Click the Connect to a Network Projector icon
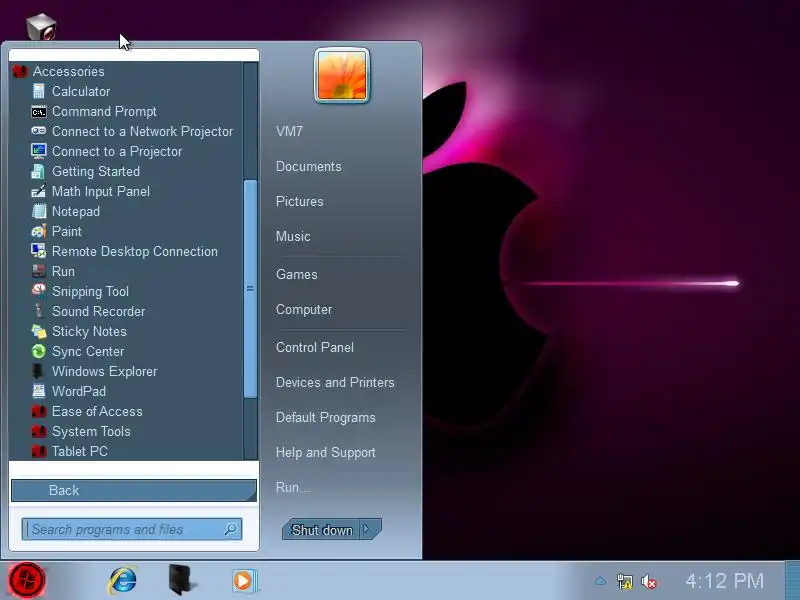The image size is (800, 600). (x=39, y=131)
